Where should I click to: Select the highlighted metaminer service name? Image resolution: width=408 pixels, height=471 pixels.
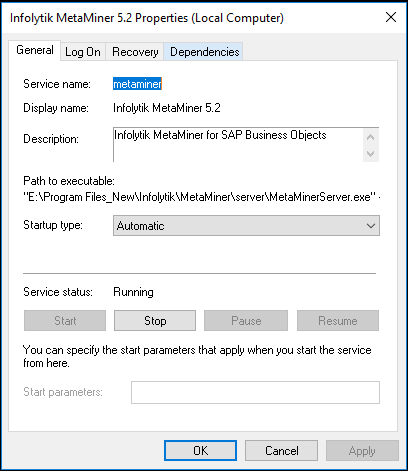coord(137,84)
